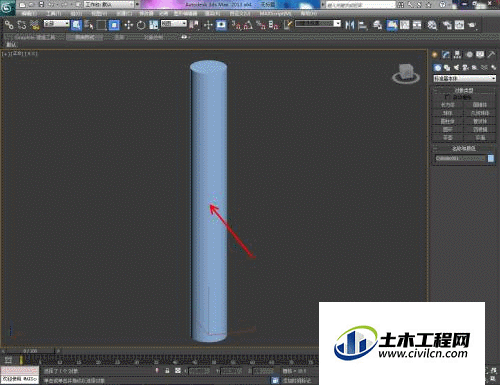Toggle Window/Crossing selection mode
The height and width of the screenshot is (385, 500).
[x=114, y=25]
